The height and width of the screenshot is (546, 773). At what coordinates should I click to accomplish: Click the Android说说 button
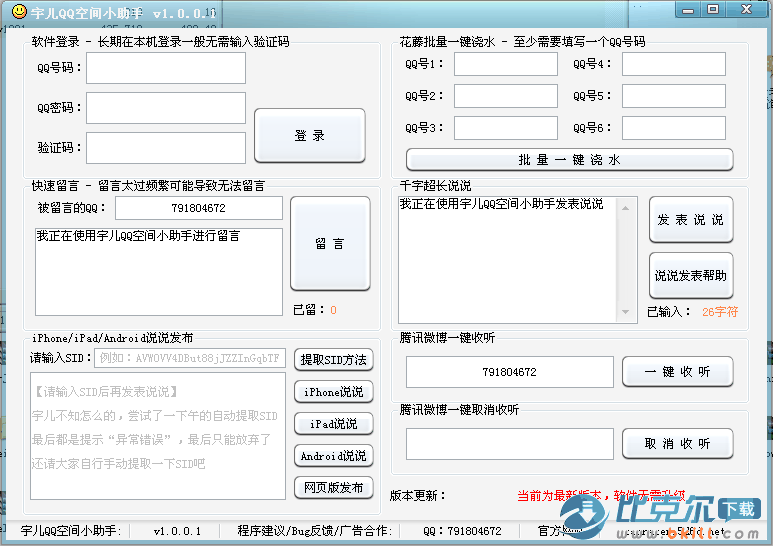click(334, 456)
